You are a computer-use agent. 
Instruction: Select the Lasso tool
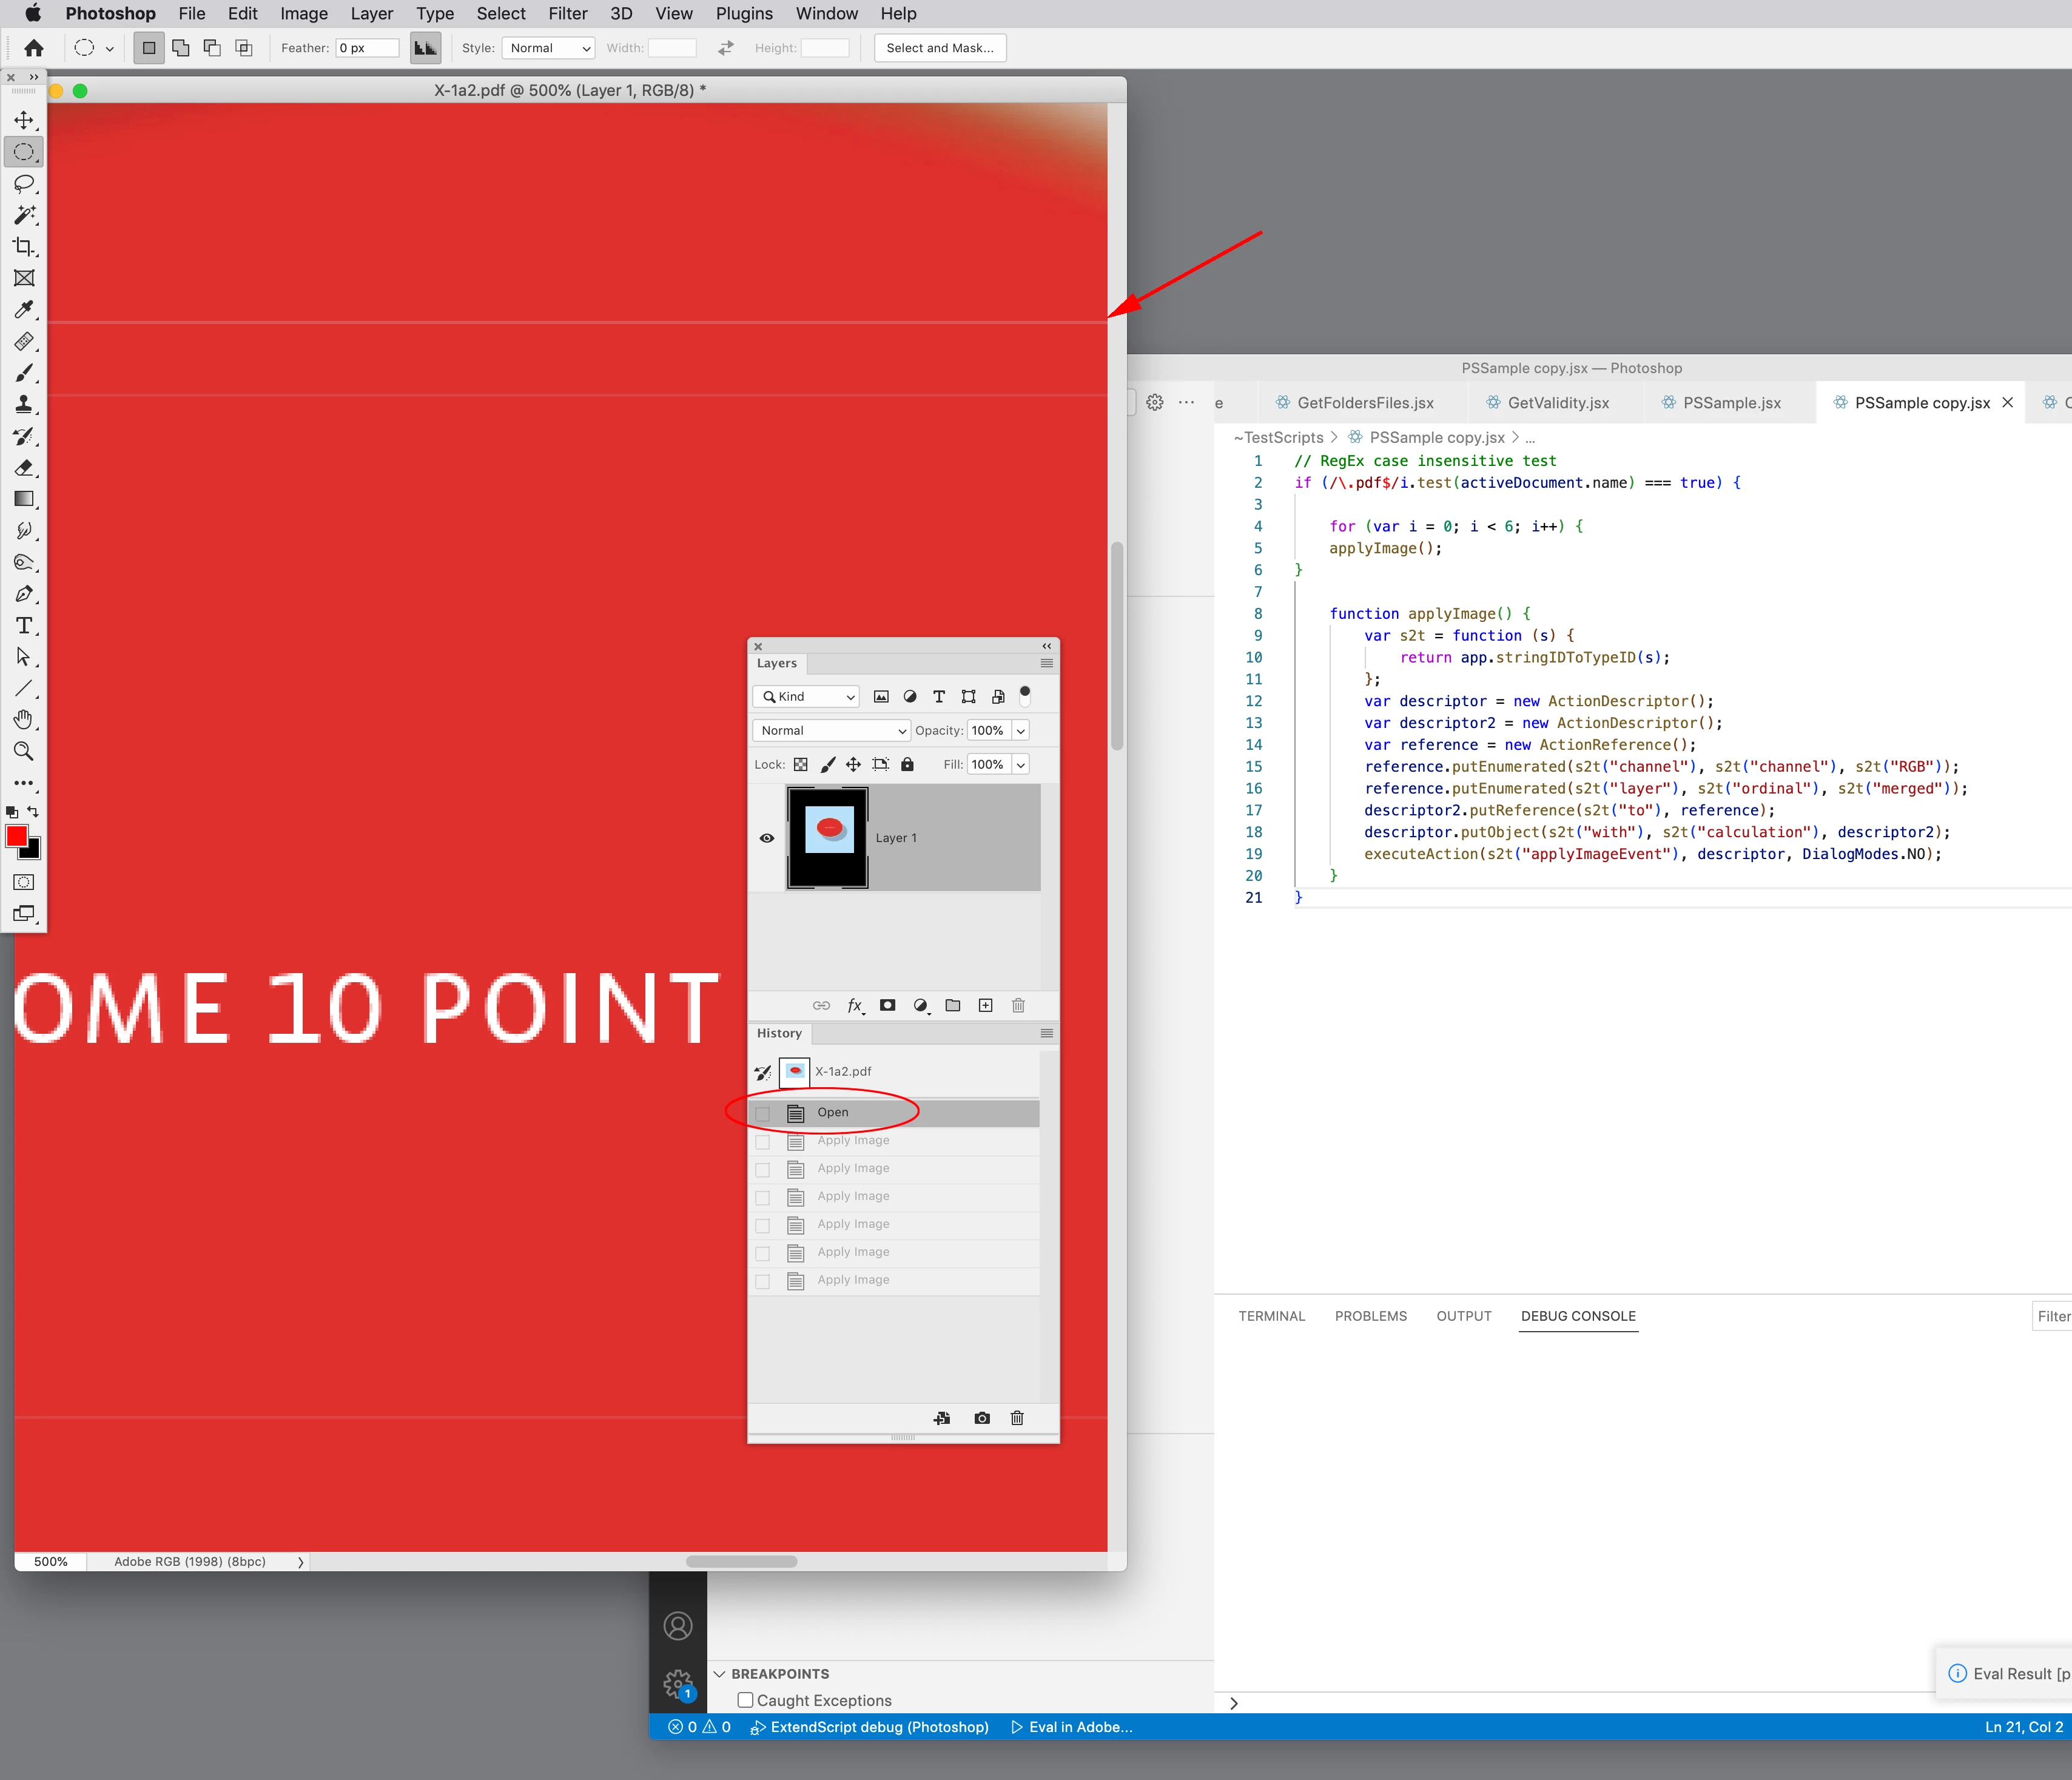(24, 184)
